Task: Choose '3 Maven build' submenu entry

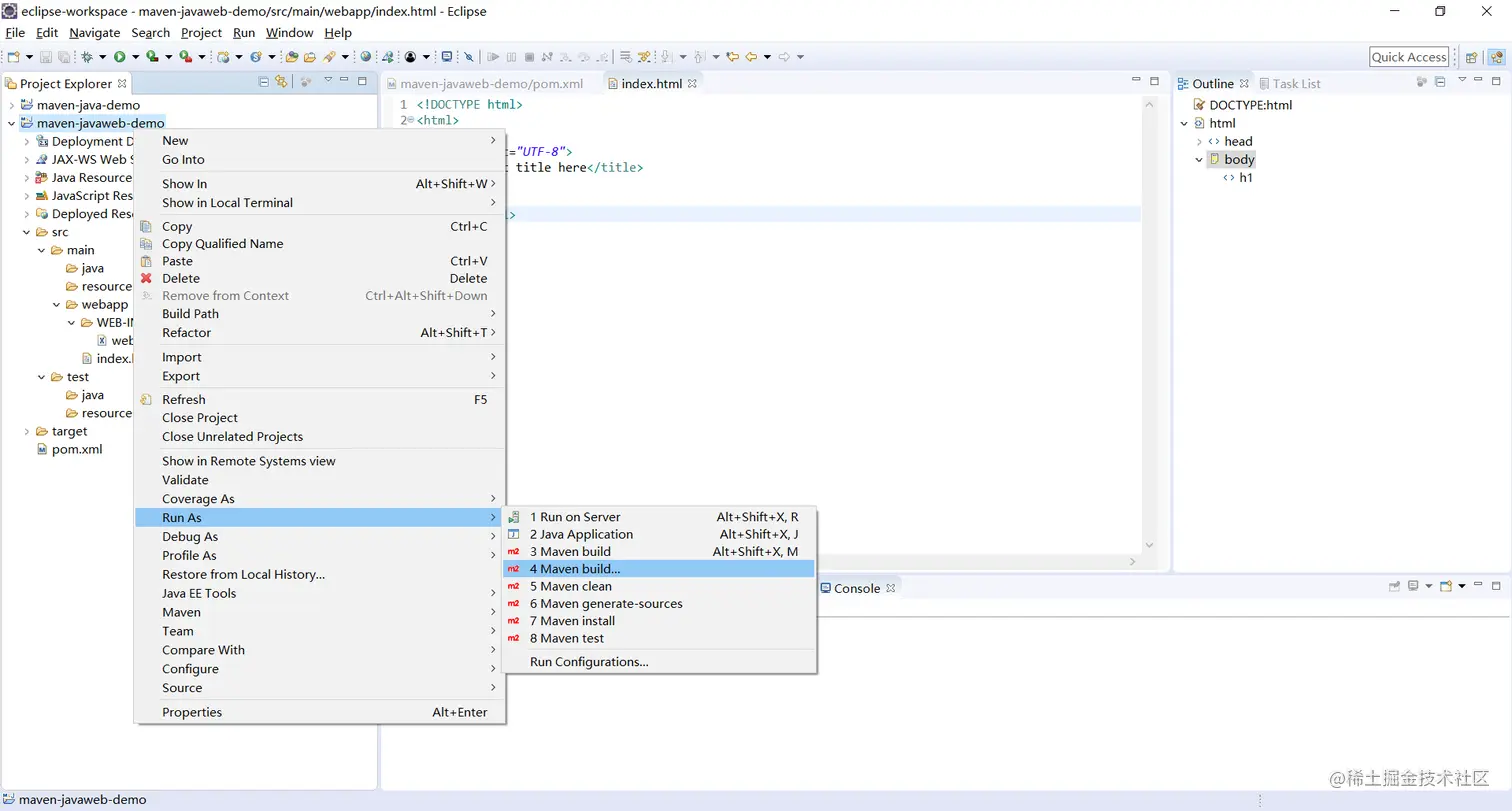Action: (660, 551)
